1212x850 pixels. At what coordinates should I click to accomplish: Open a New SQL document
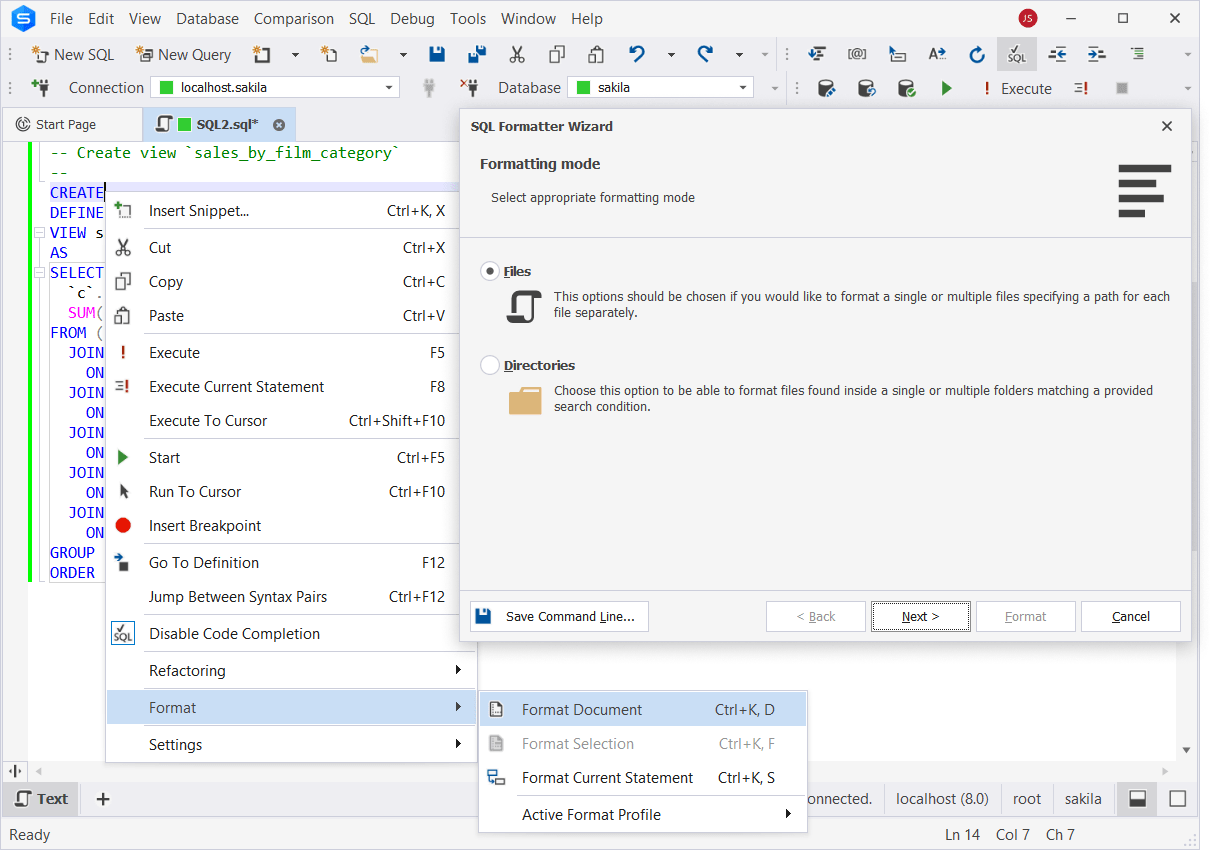(x=72, y=54)
